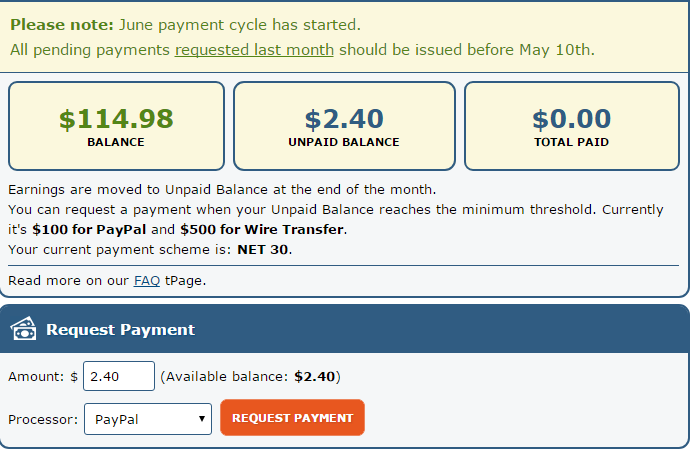Click the '$500 for Wire Transfer' text
Image resolution: width=696 pixels, height=454 pixels.
coord(262,229)
